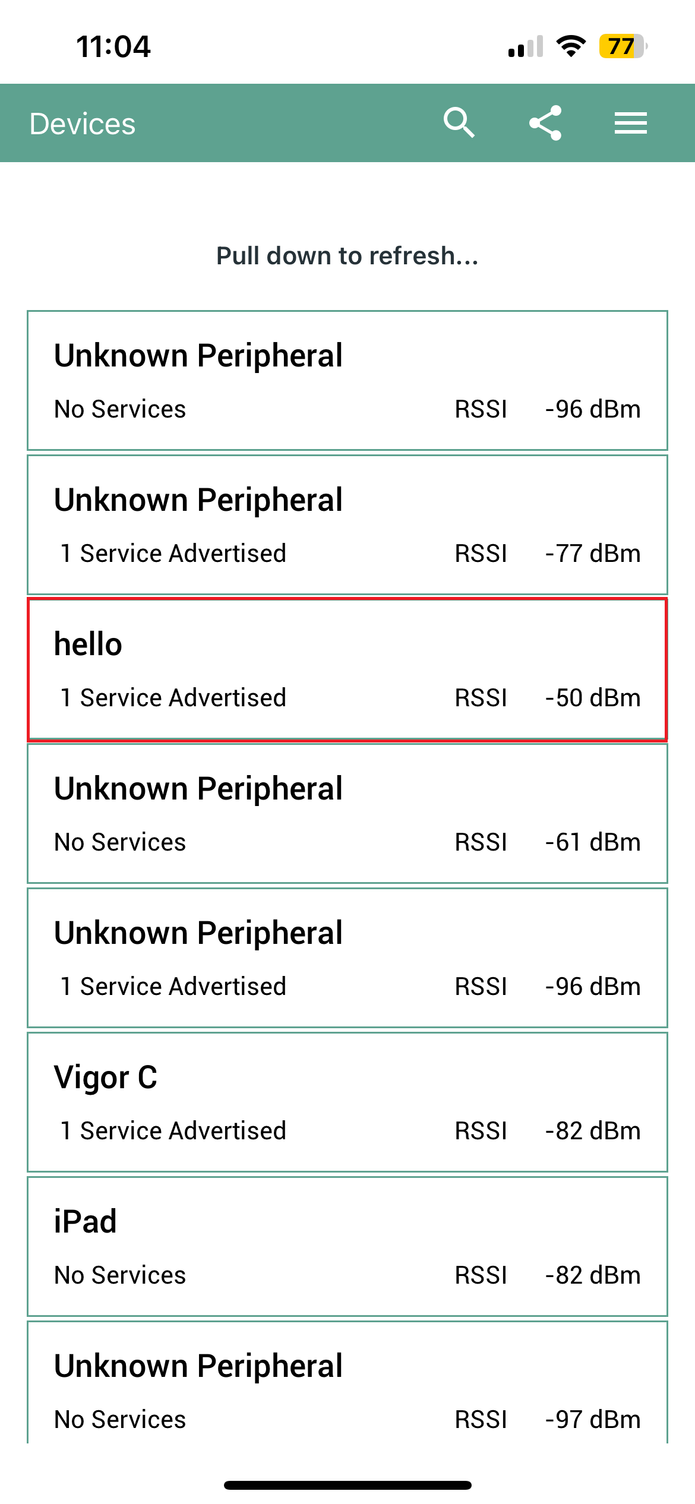Tap the home indicator bar
The image size is (695, 1504).
click(x=347, y=1485)
